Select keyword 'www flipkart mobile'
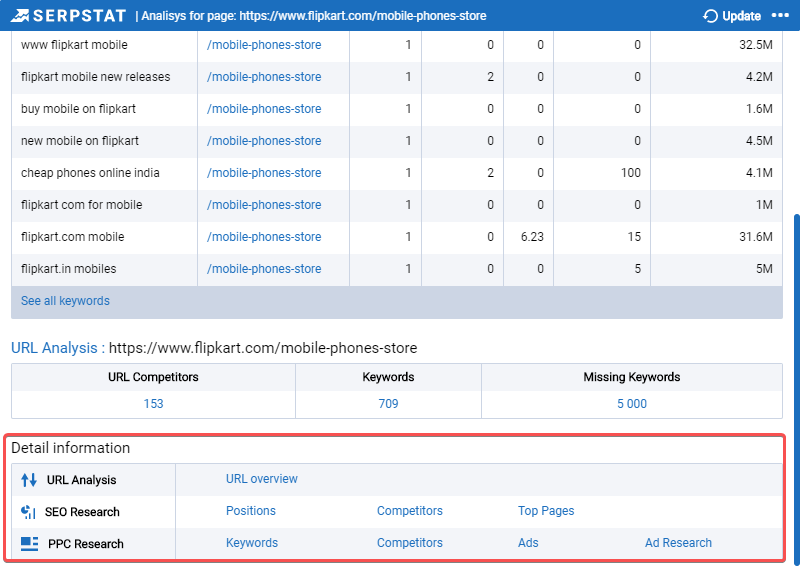 pyautogui.click(x=74, y=45)
